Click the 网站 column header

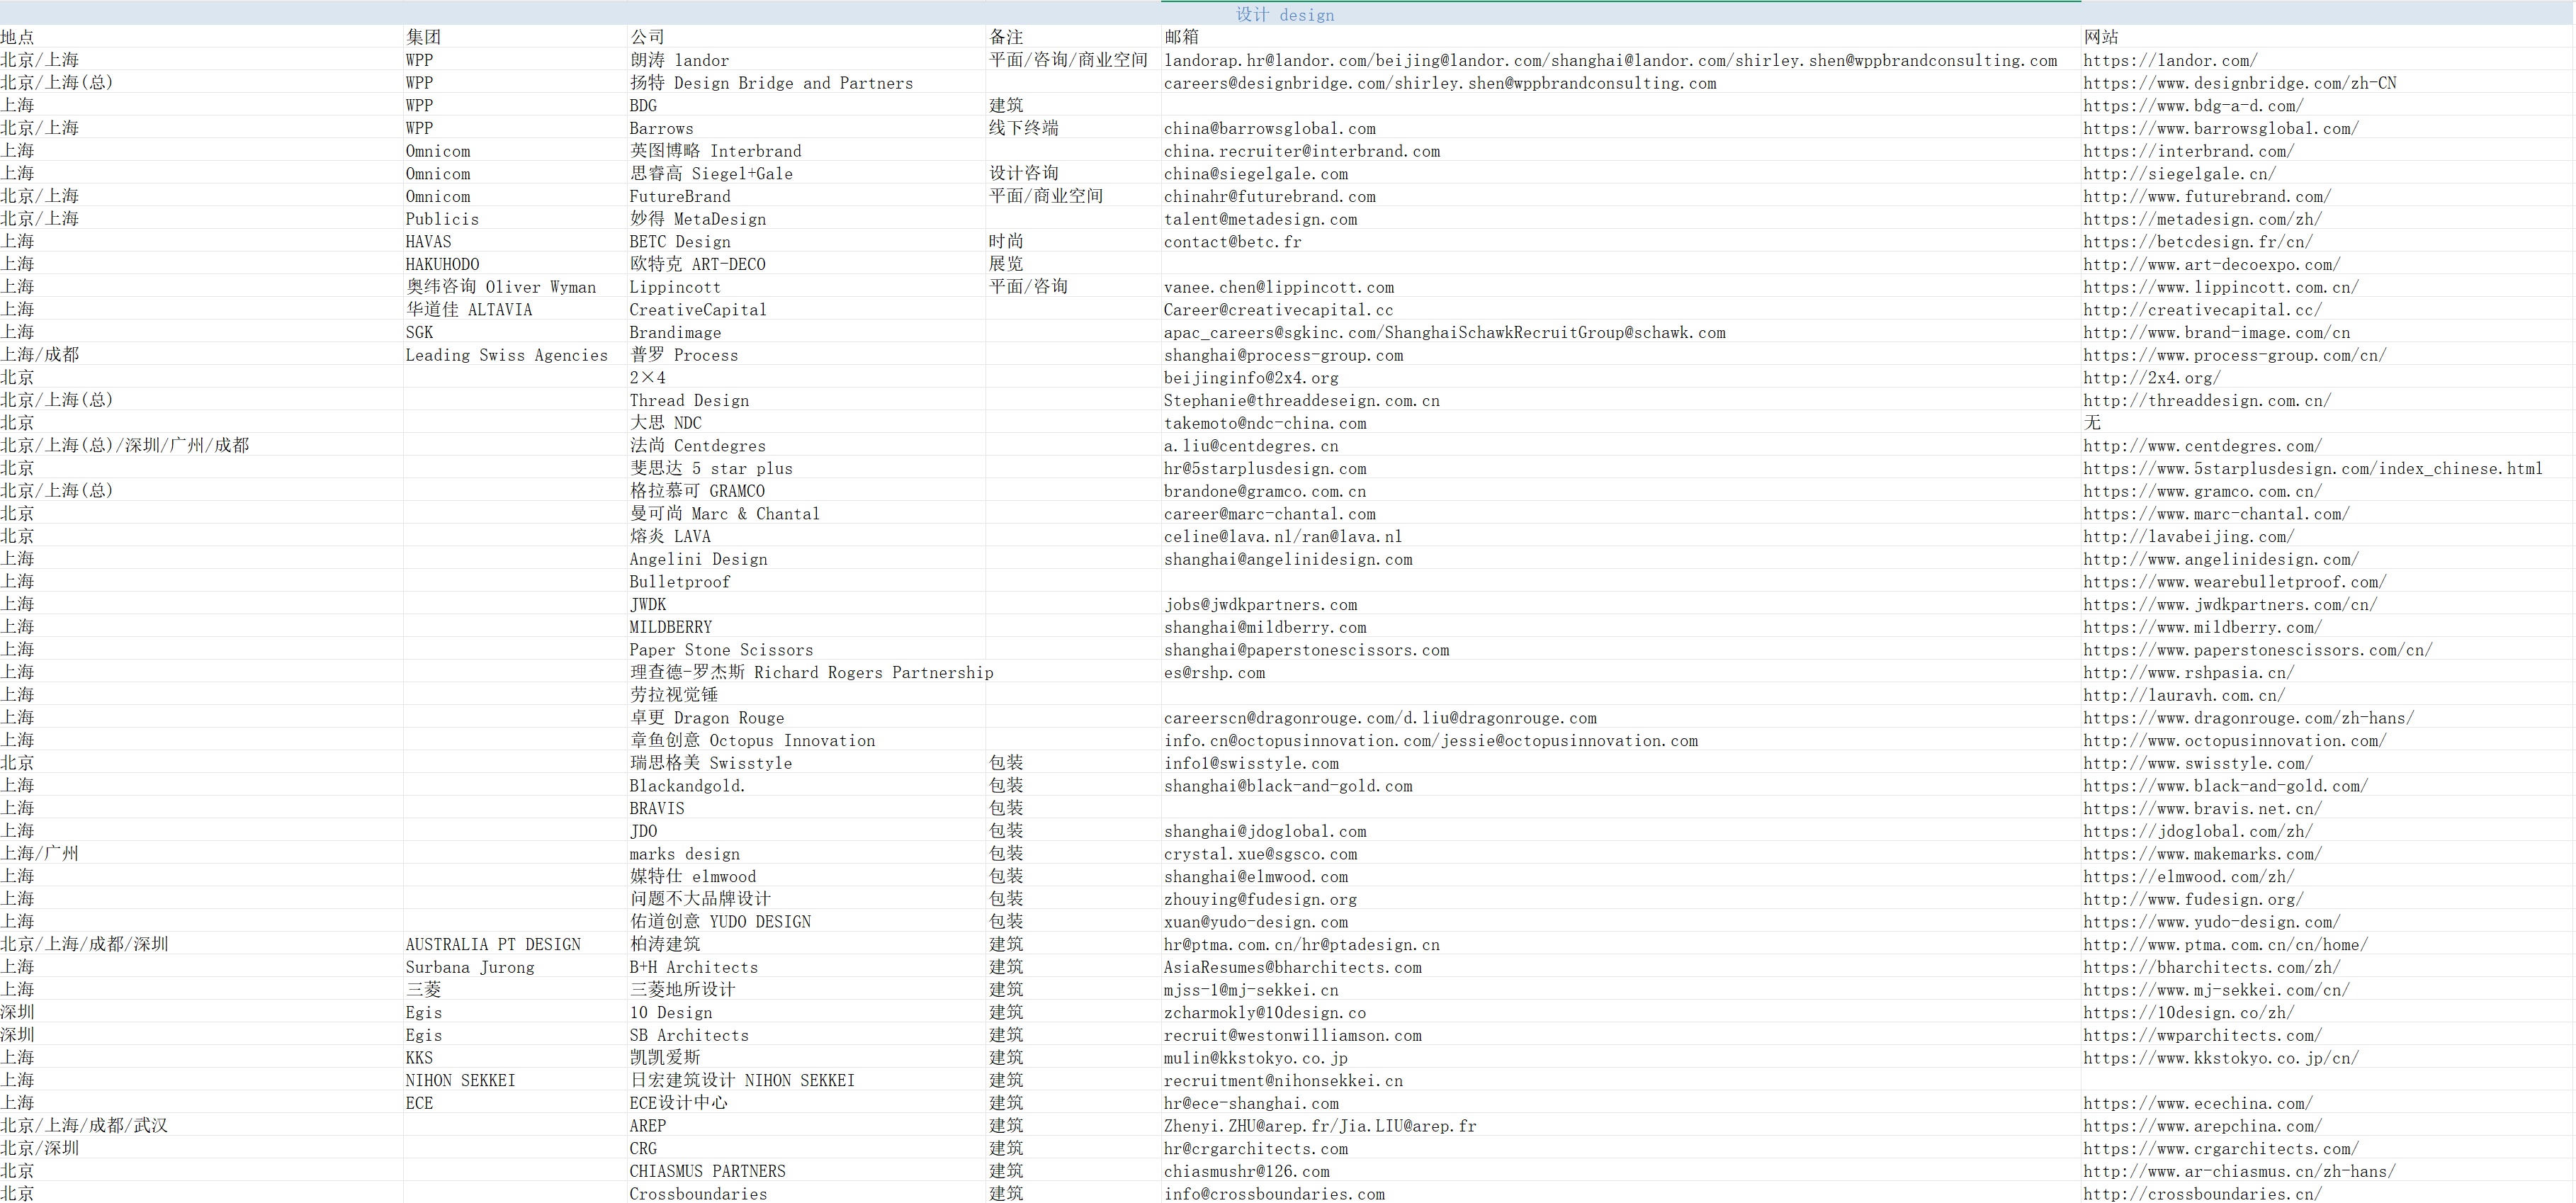pos(2101,37)
